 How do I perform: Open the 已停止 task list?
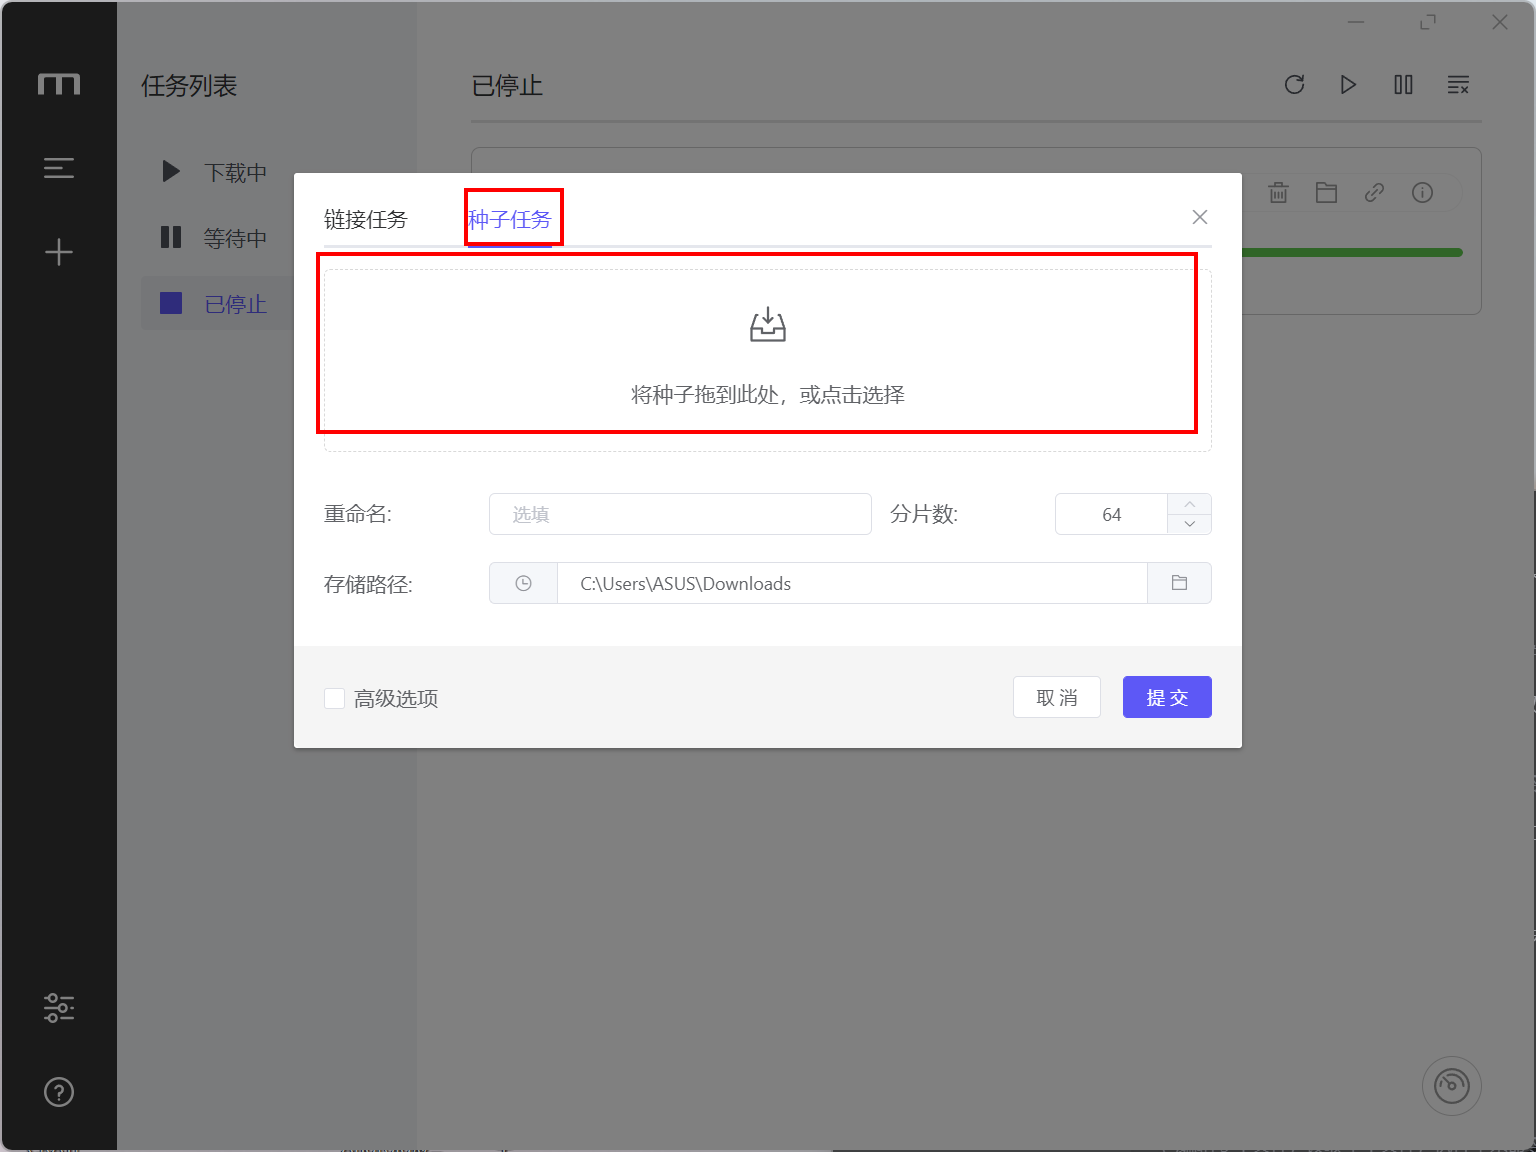pyautogui.click(x=216, y=304)
